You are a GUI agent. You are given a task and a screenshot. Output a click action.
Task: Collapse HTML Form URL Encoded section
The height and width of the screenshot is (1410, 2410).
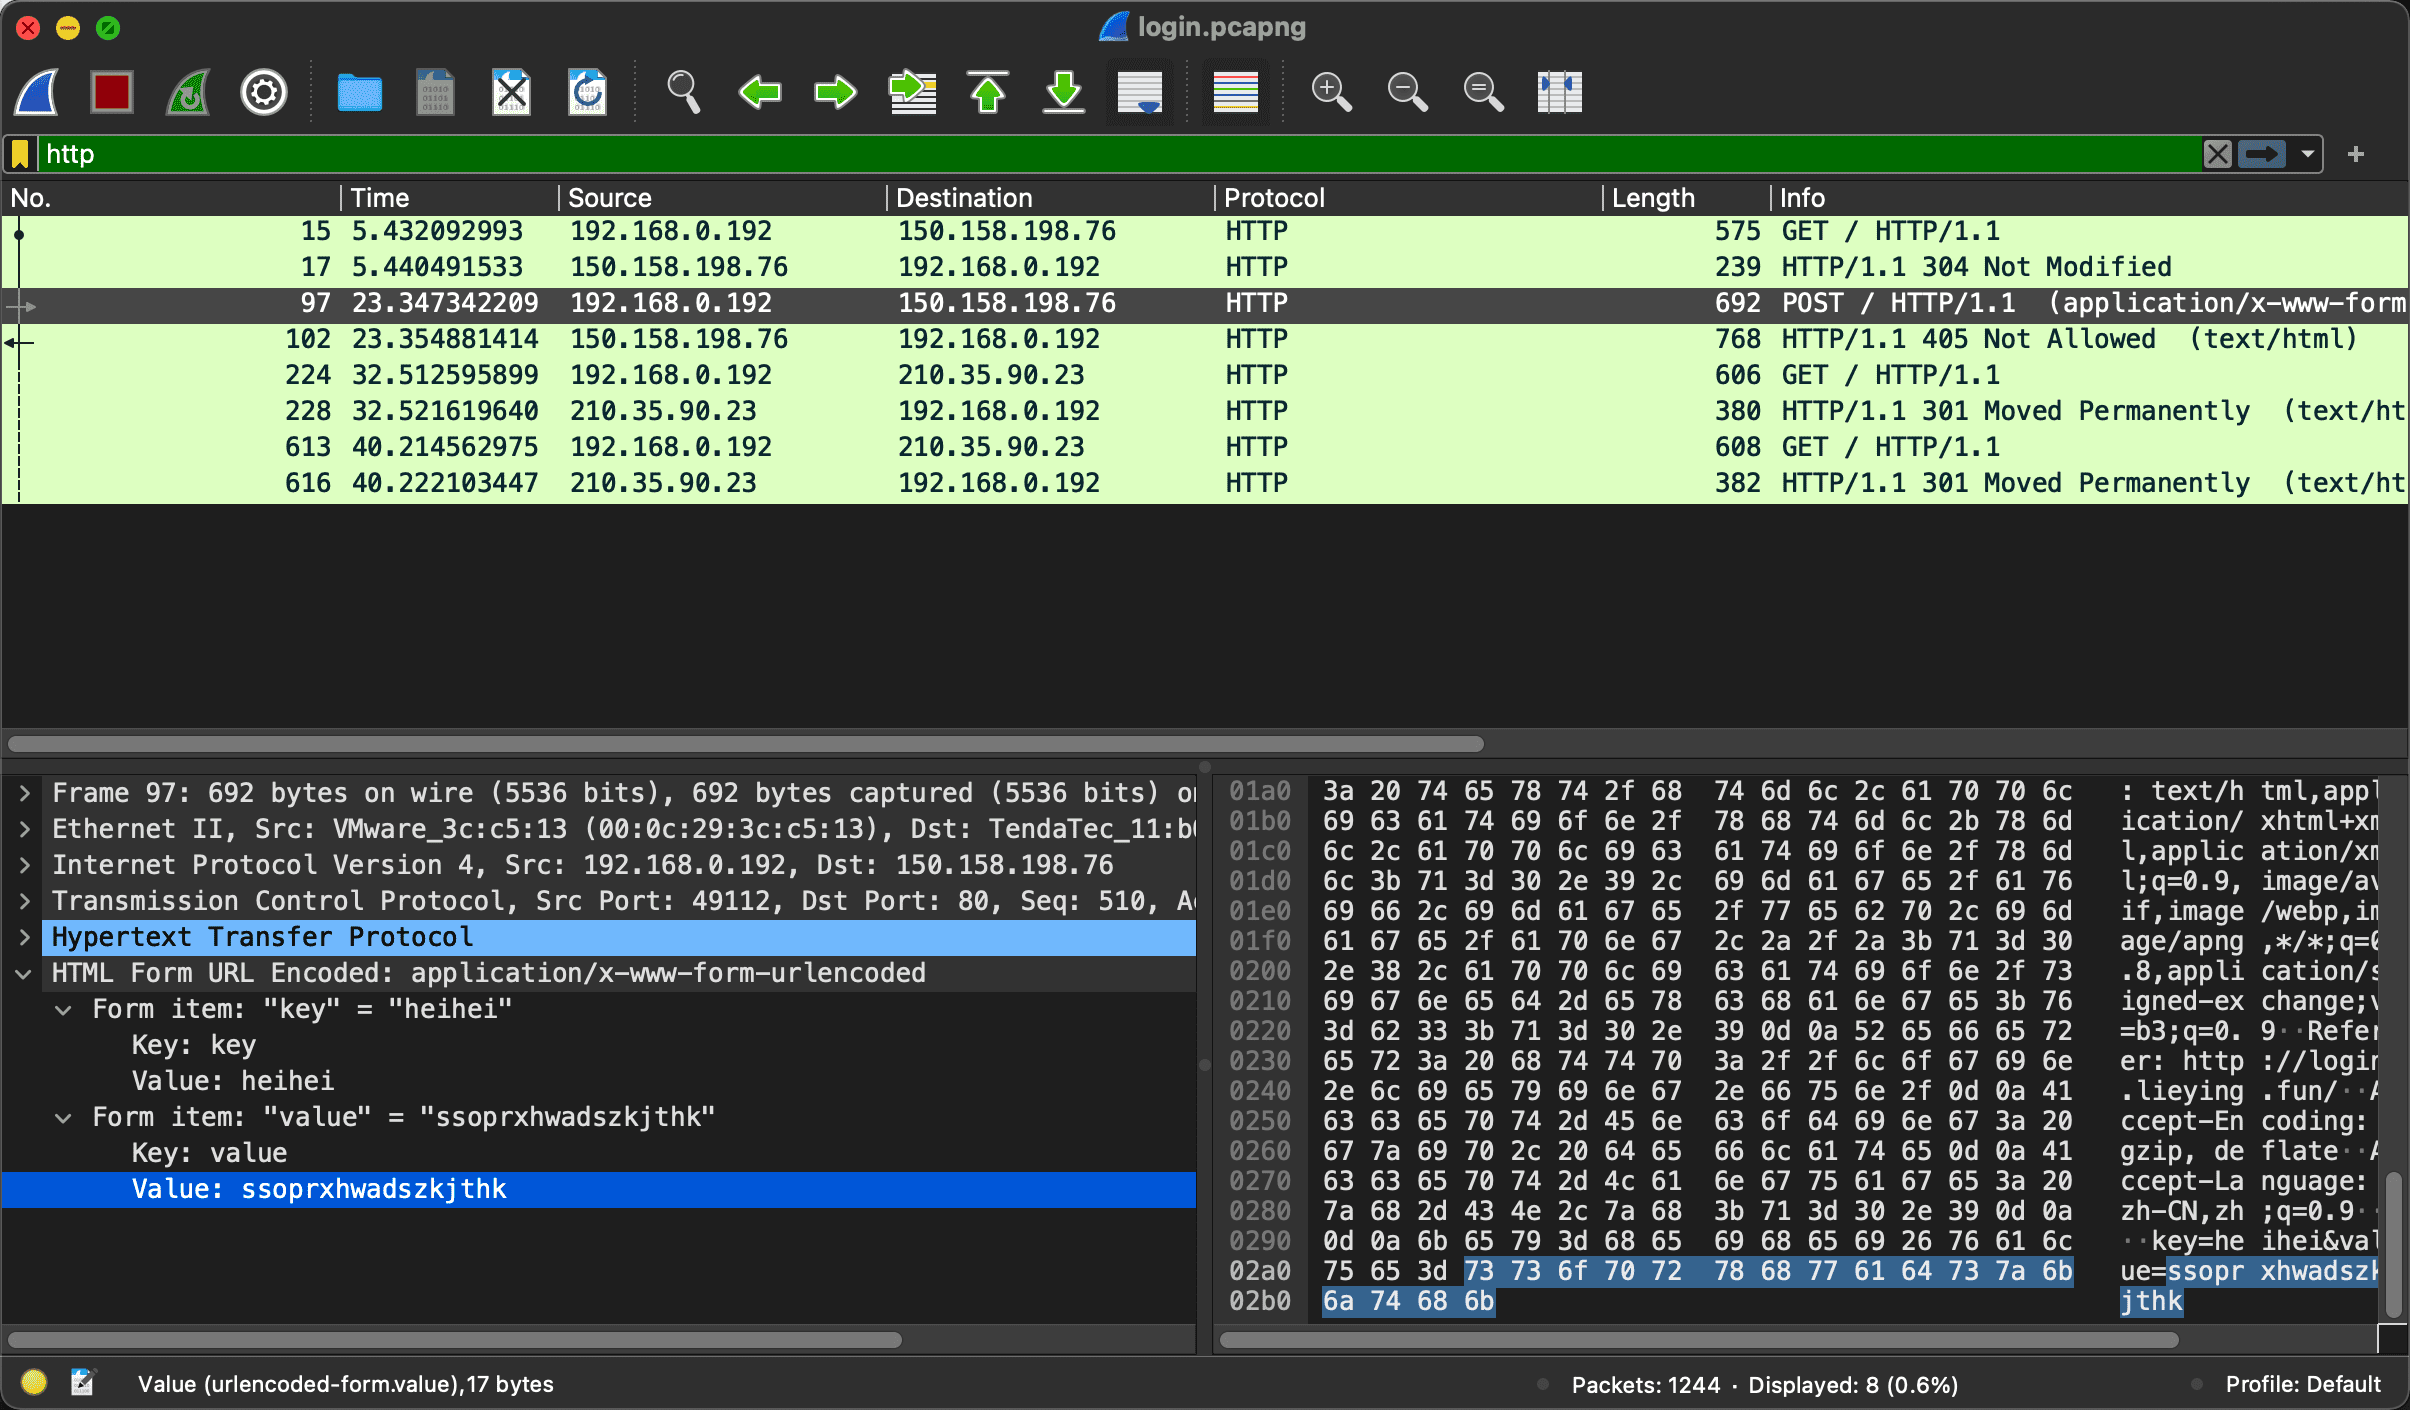click(x=24, y=973)
